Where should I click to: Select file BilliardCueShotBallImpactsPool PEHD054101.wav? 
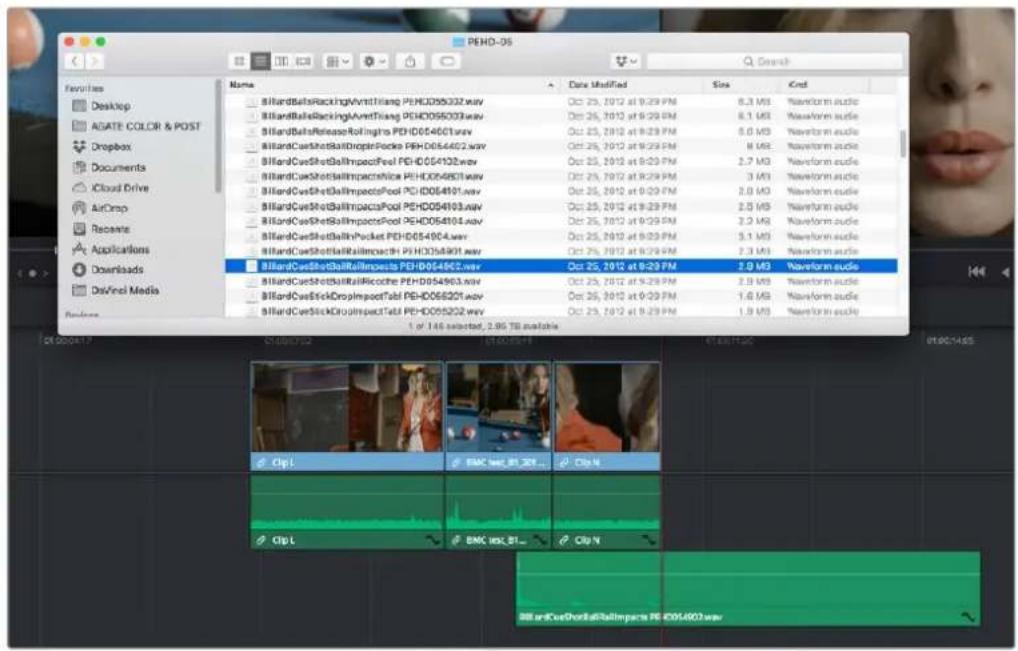(x=561, y=191)
